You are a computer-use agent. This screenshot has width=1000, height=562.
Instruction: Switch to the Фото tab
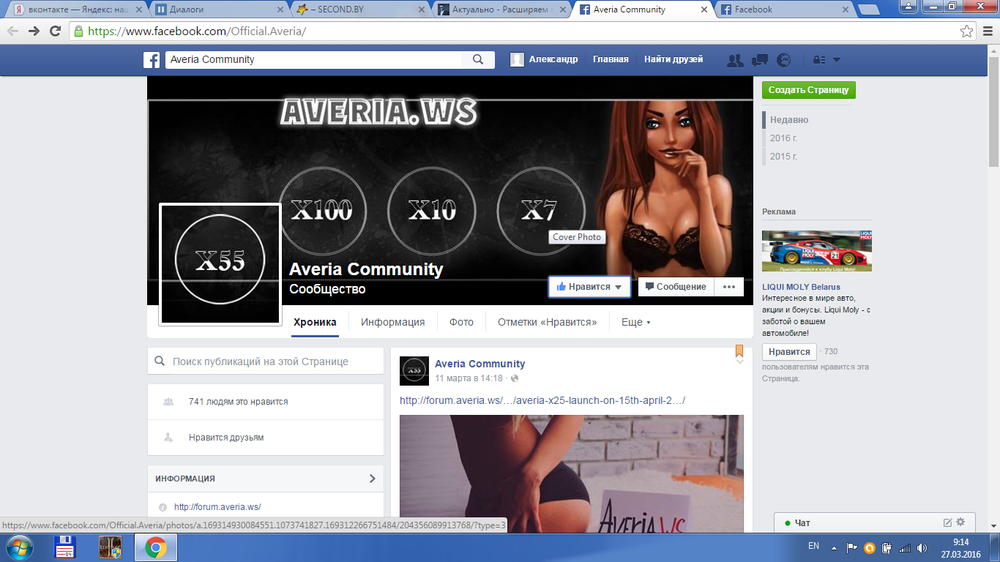(461, 322)
